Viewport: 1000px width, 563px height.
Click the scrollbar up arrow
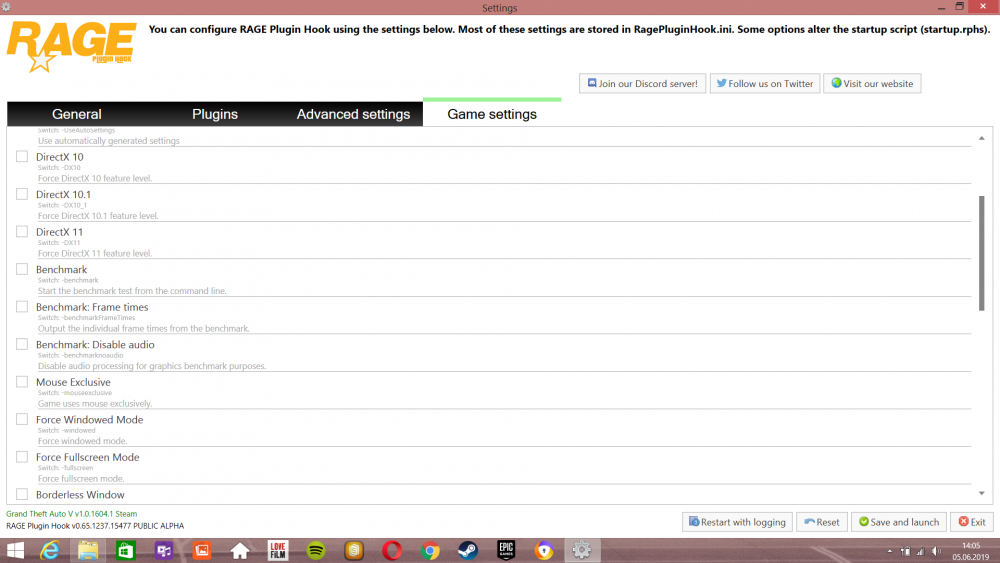coord(982,138)
